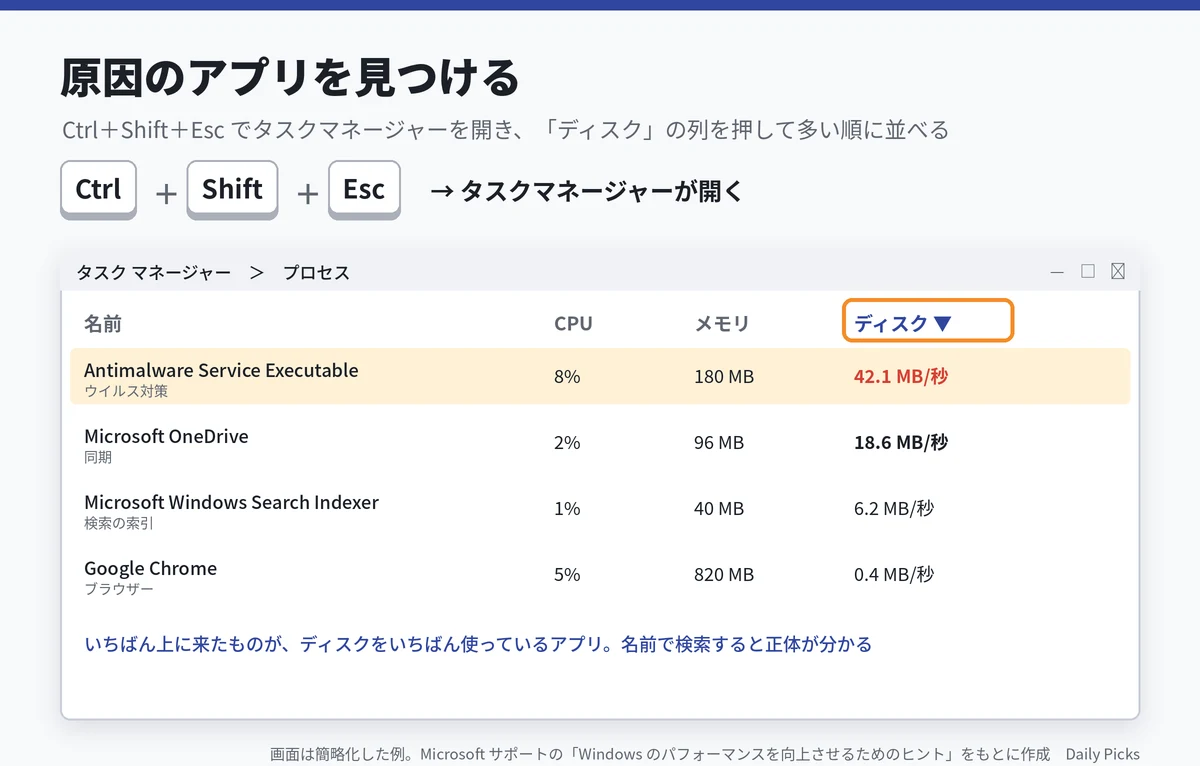
Task: Click the 820 MB memory value
Action: tap(724, 575)
